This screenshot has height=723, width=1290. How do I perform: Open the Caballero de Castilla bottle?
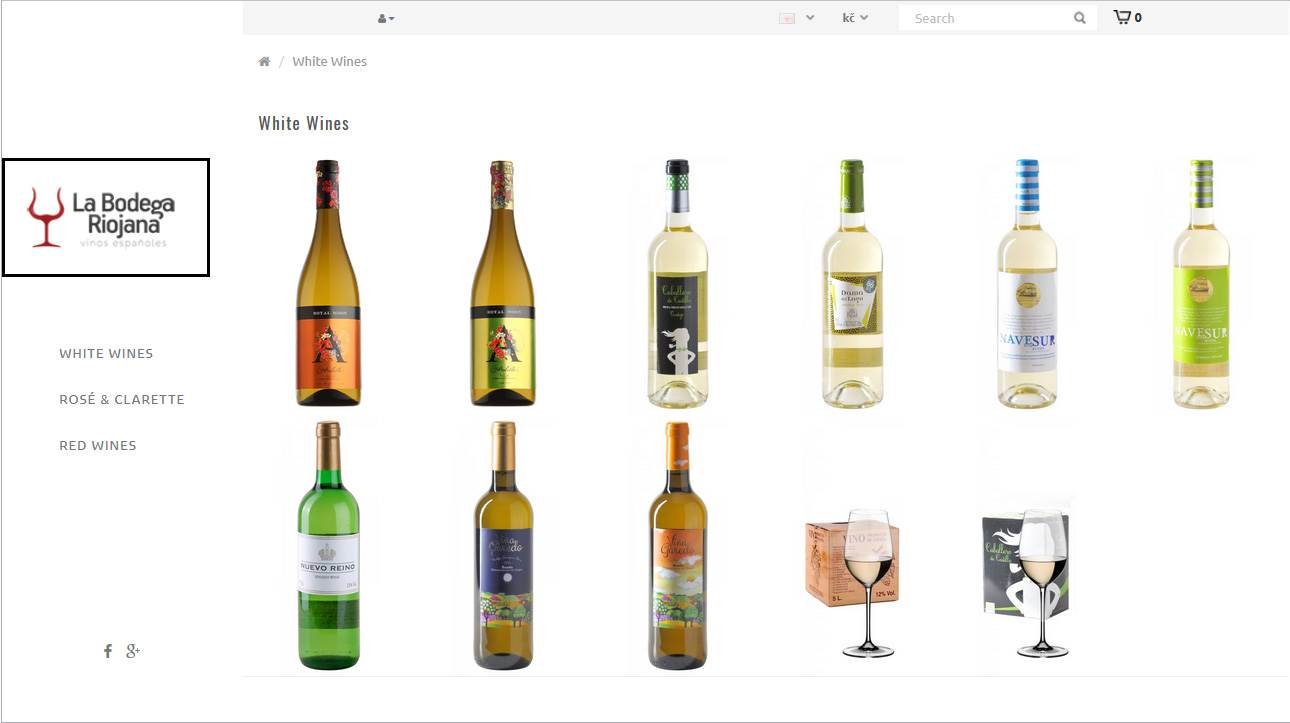click(x=678, y=284)
